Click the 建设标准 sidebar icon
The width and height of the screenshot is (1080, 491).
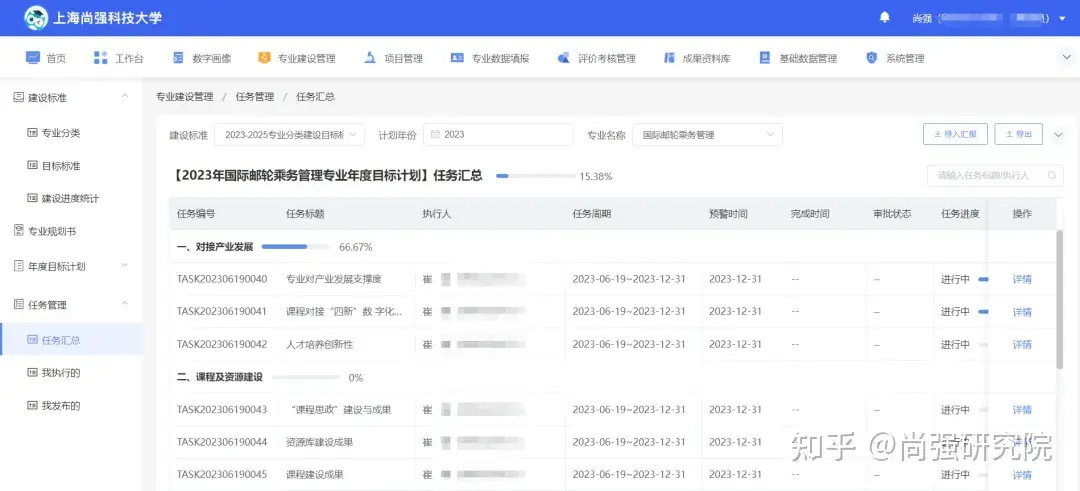click(19, 97)
